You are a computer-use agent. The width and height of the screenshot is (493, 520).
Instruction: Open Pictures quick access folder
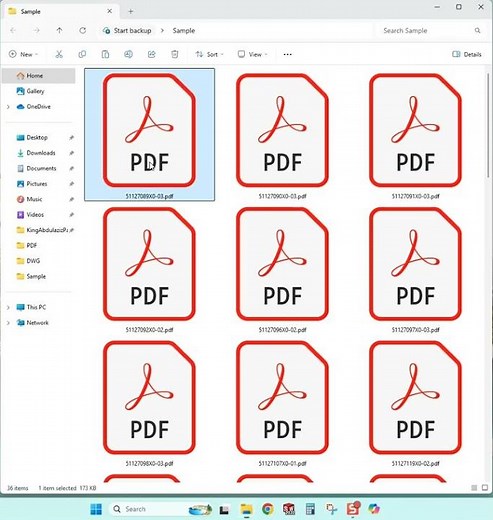tap(32, 184)
